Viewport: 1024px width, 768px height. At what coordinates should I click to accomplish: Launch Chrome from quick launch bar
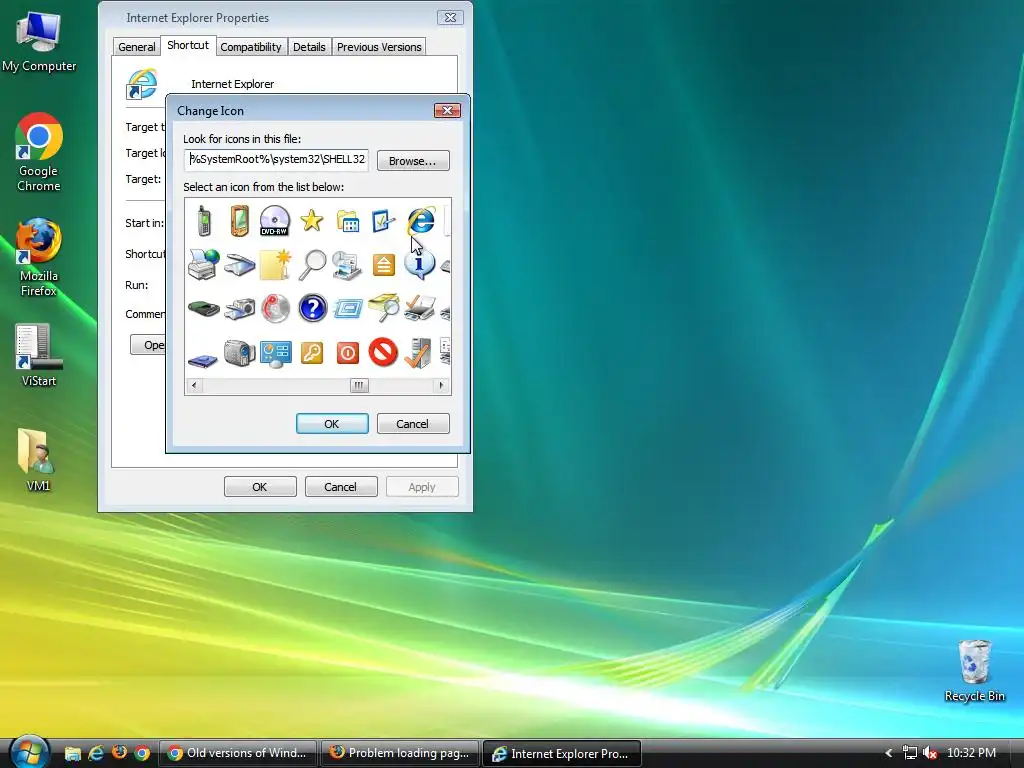point(142,753)
